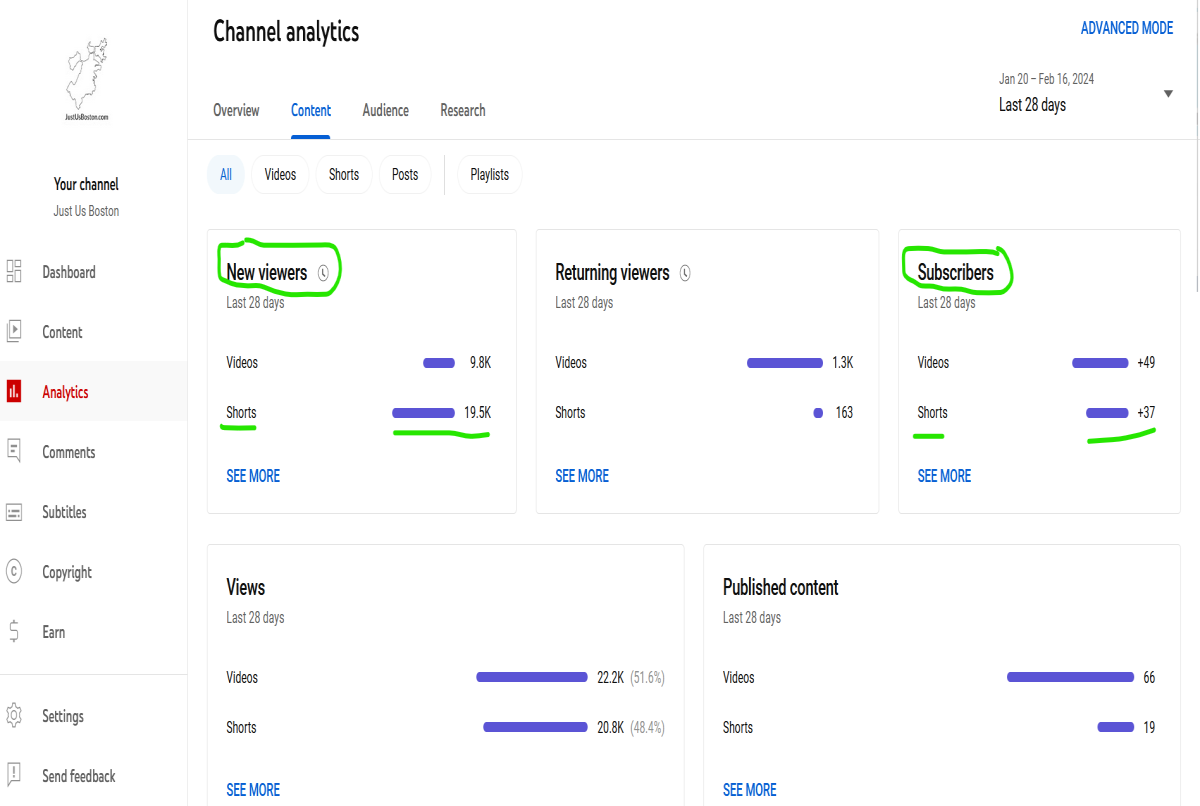This screenshot has width=1200, height=806.
Task: Click the 20.8K Shorts views value
Action: point(611,727)
